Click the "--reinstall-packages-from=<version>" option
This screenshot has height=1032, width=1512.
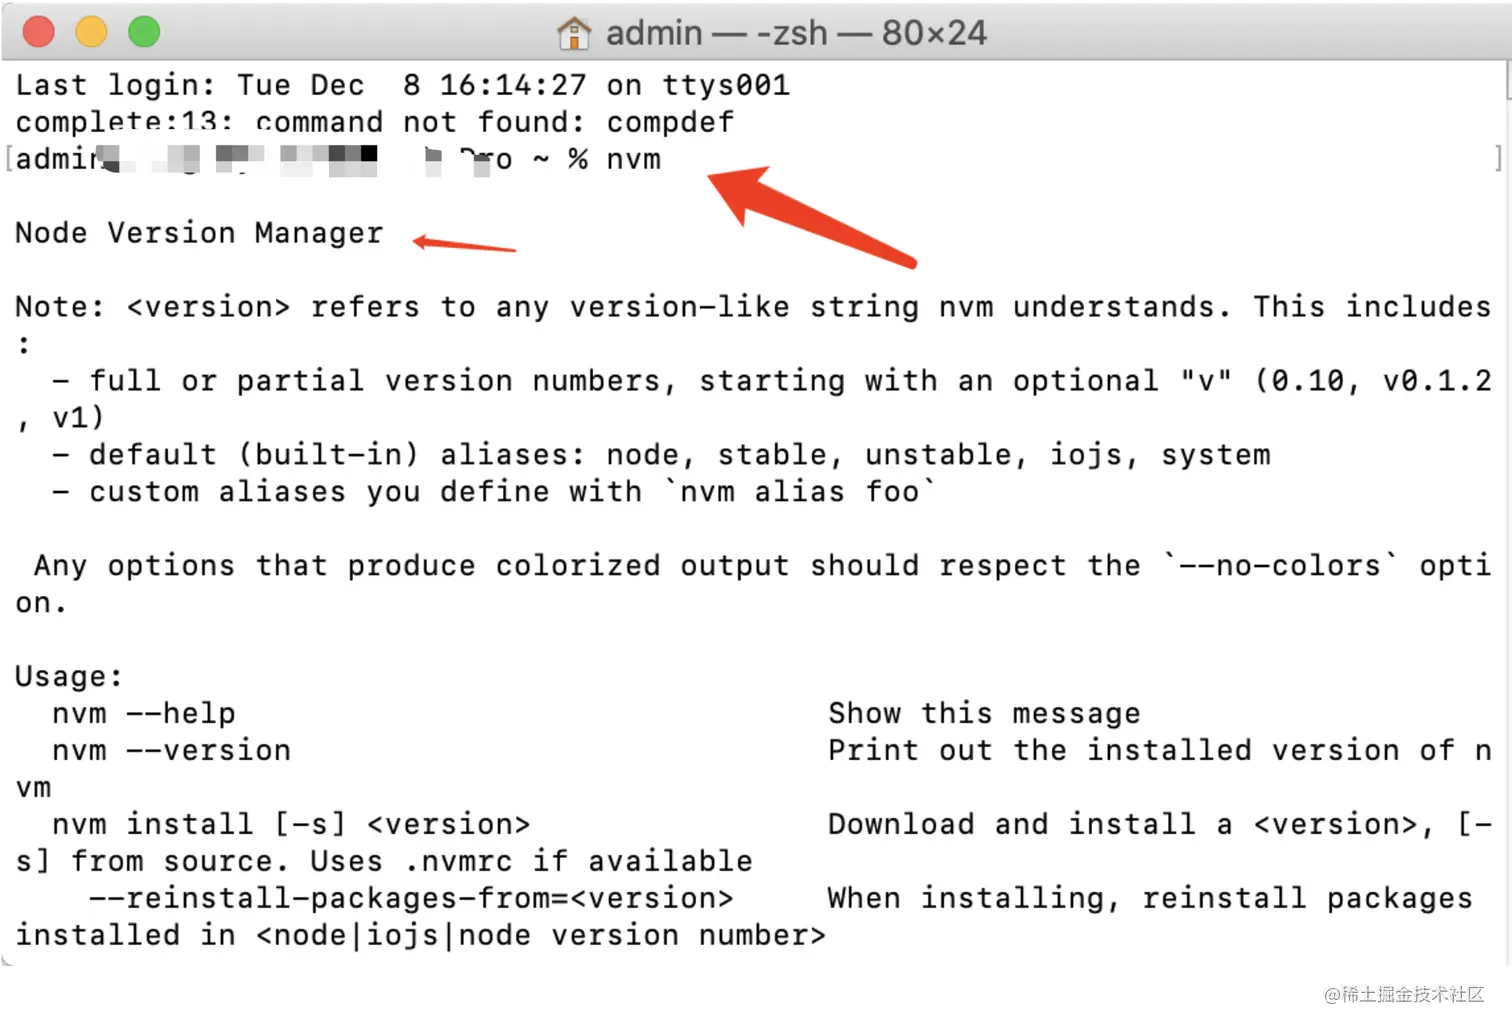[x=411, y=899]
